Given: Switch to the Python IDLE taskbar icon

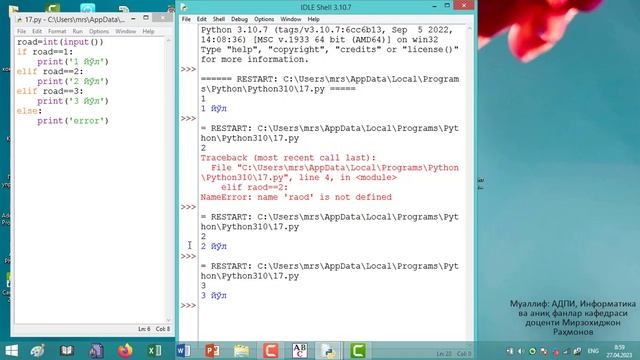Looking at the screenshot, I should (x=329, y=351).
